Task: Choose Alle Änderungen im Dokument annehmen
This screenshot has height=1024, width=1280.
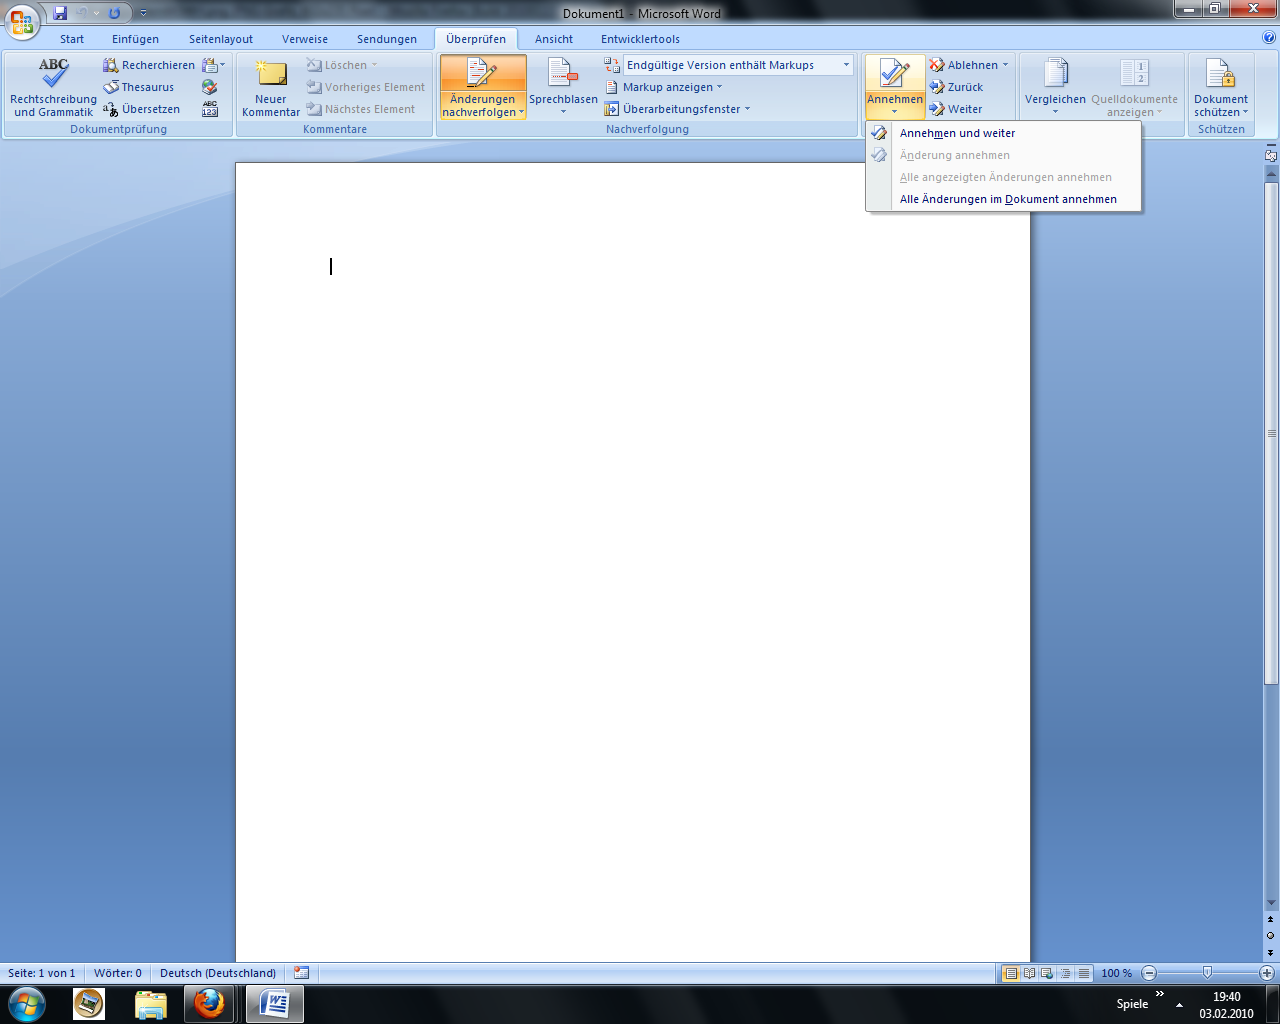Action: [1004, 199]
